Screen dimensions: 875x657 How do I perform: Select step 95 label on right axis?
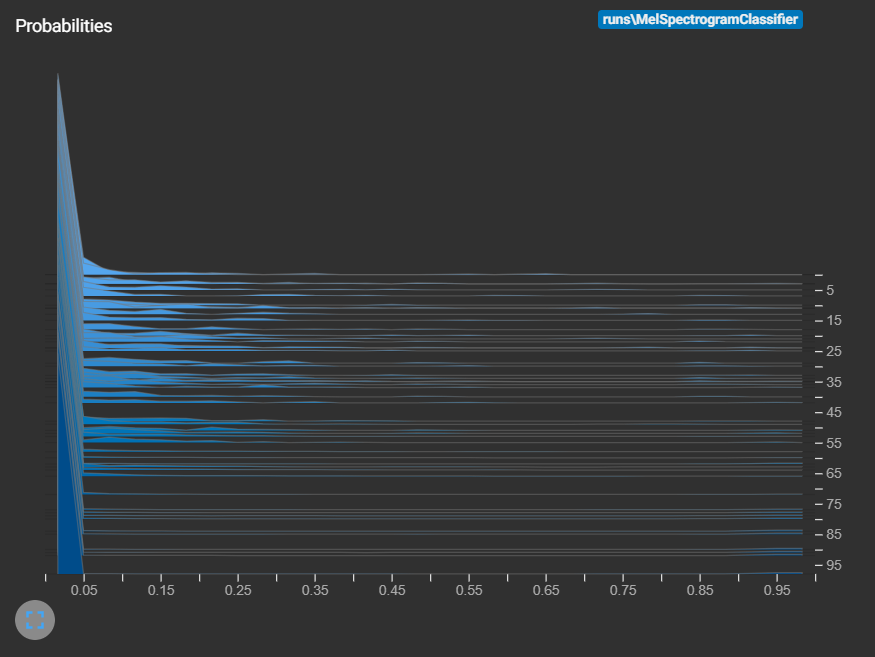pyautogui.click(x=833, y=565)
